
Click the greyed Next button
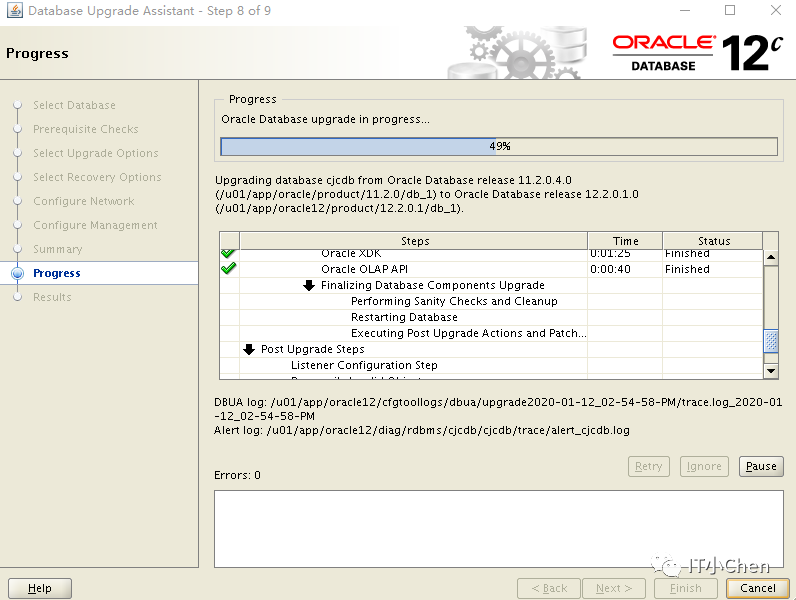pyautogui.click(x=614, y=588)
